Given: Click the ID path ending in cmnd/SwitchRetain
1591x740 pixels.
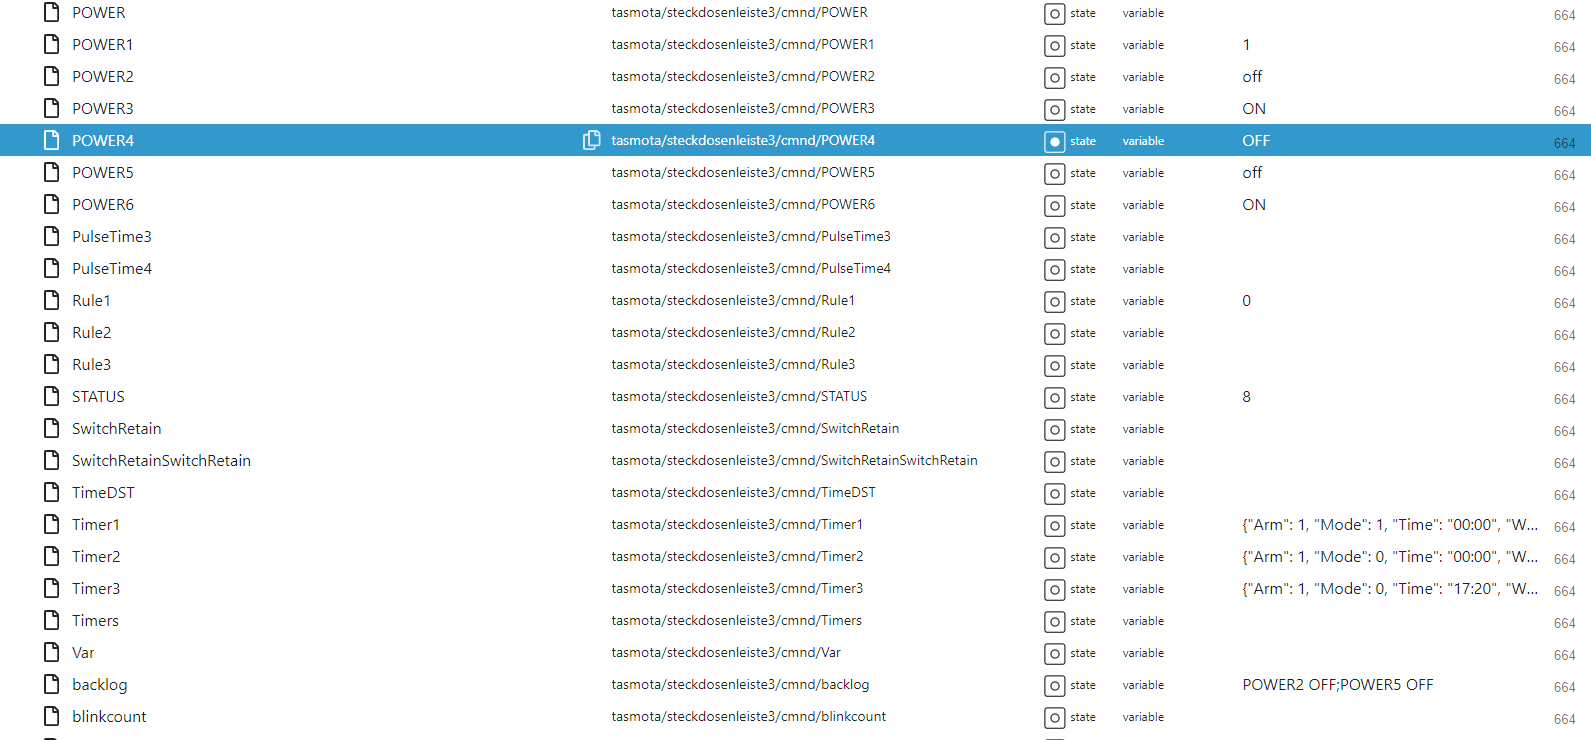Looking at the screenshot, I should (x=755, y=428).
